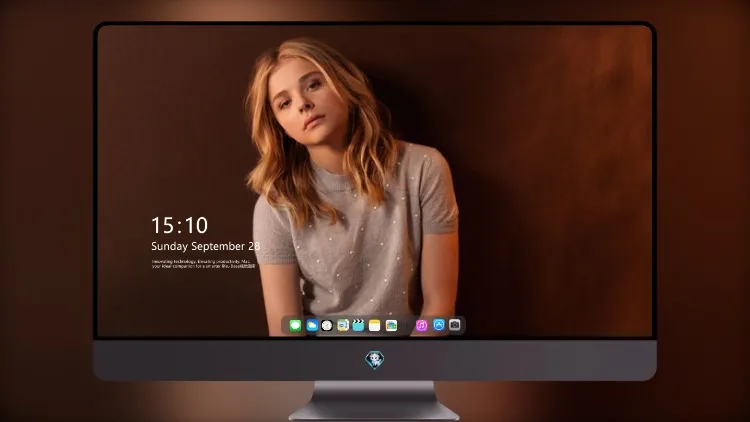Open the App Store in dock
This screenshot has width=750, height=422.
pos(439,325)
